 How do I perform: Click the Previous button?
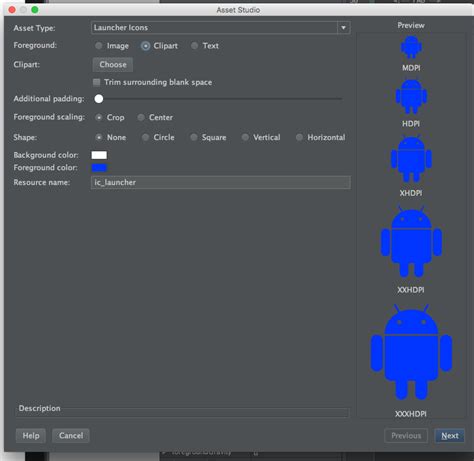[406, 436]
